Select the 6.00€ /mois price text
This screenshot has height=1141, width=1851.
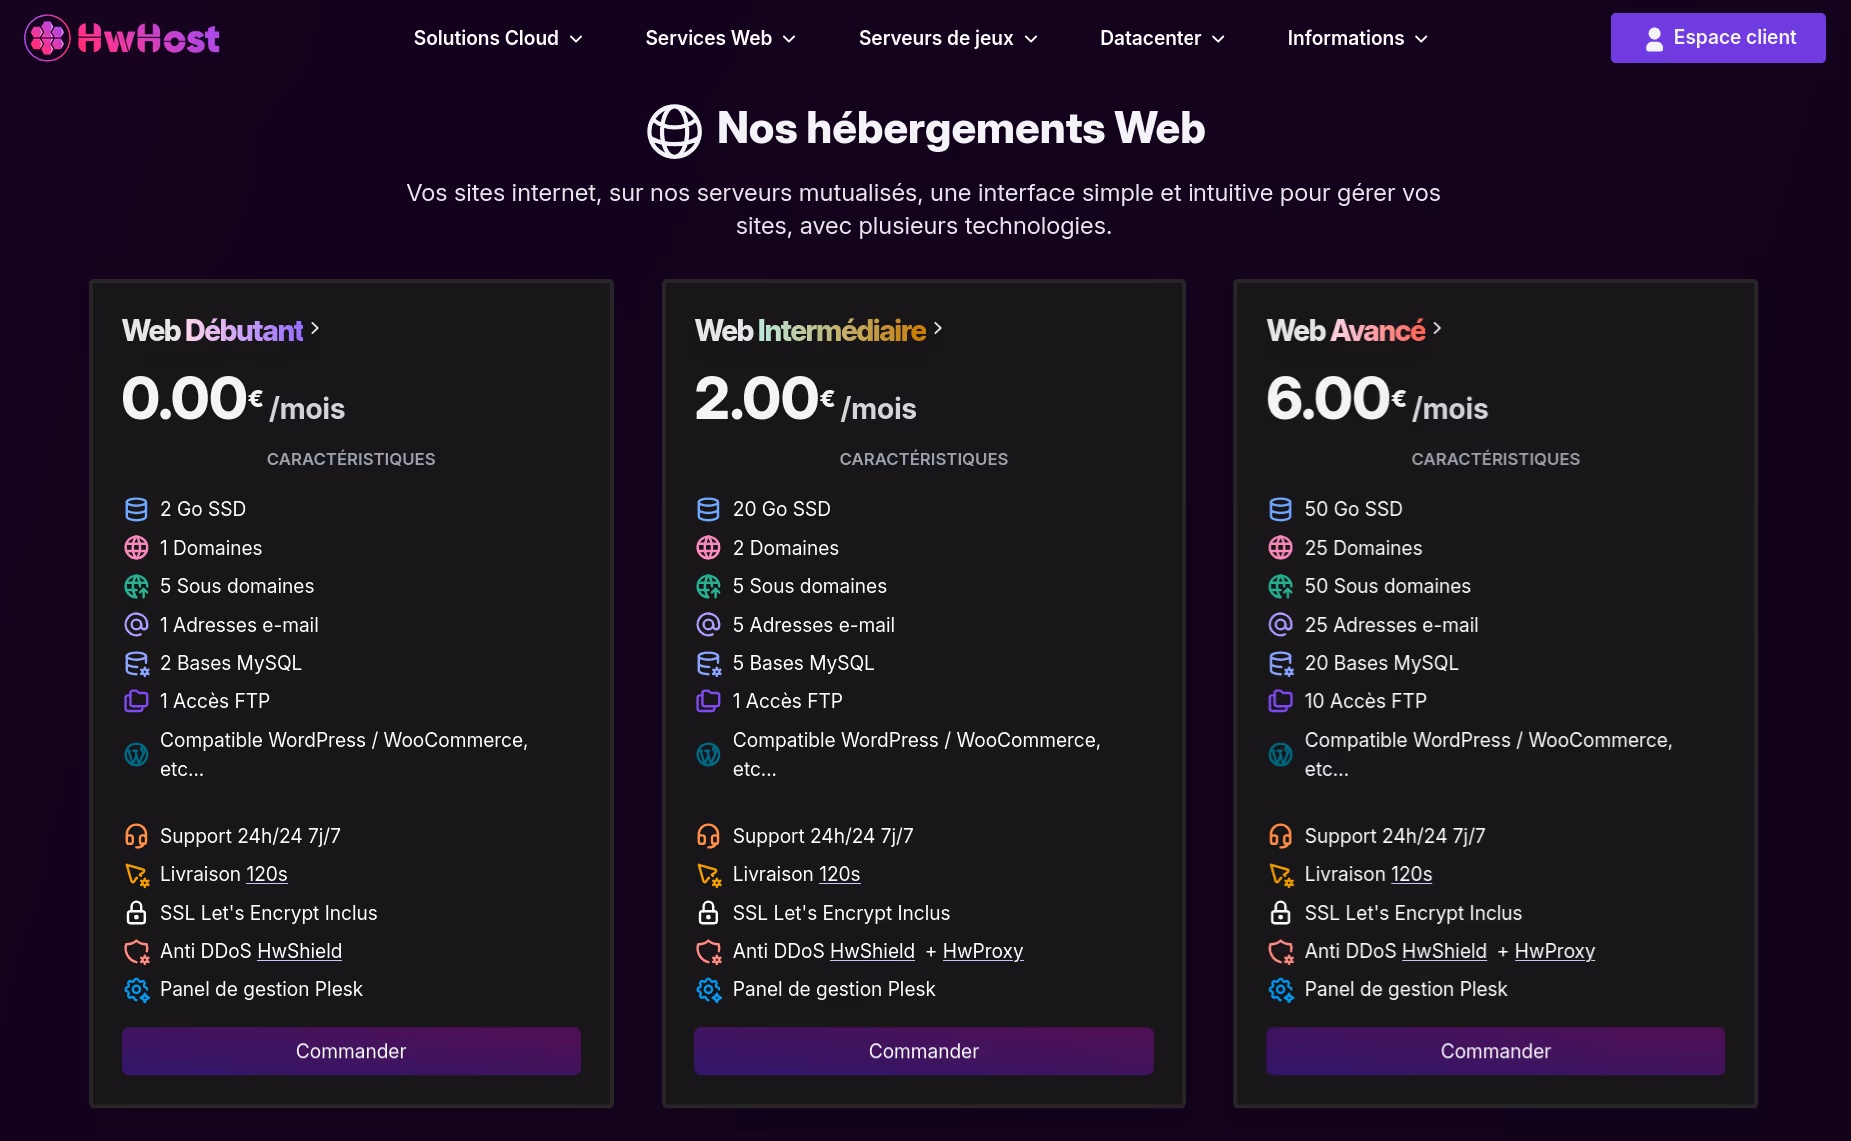(1377, 399)
